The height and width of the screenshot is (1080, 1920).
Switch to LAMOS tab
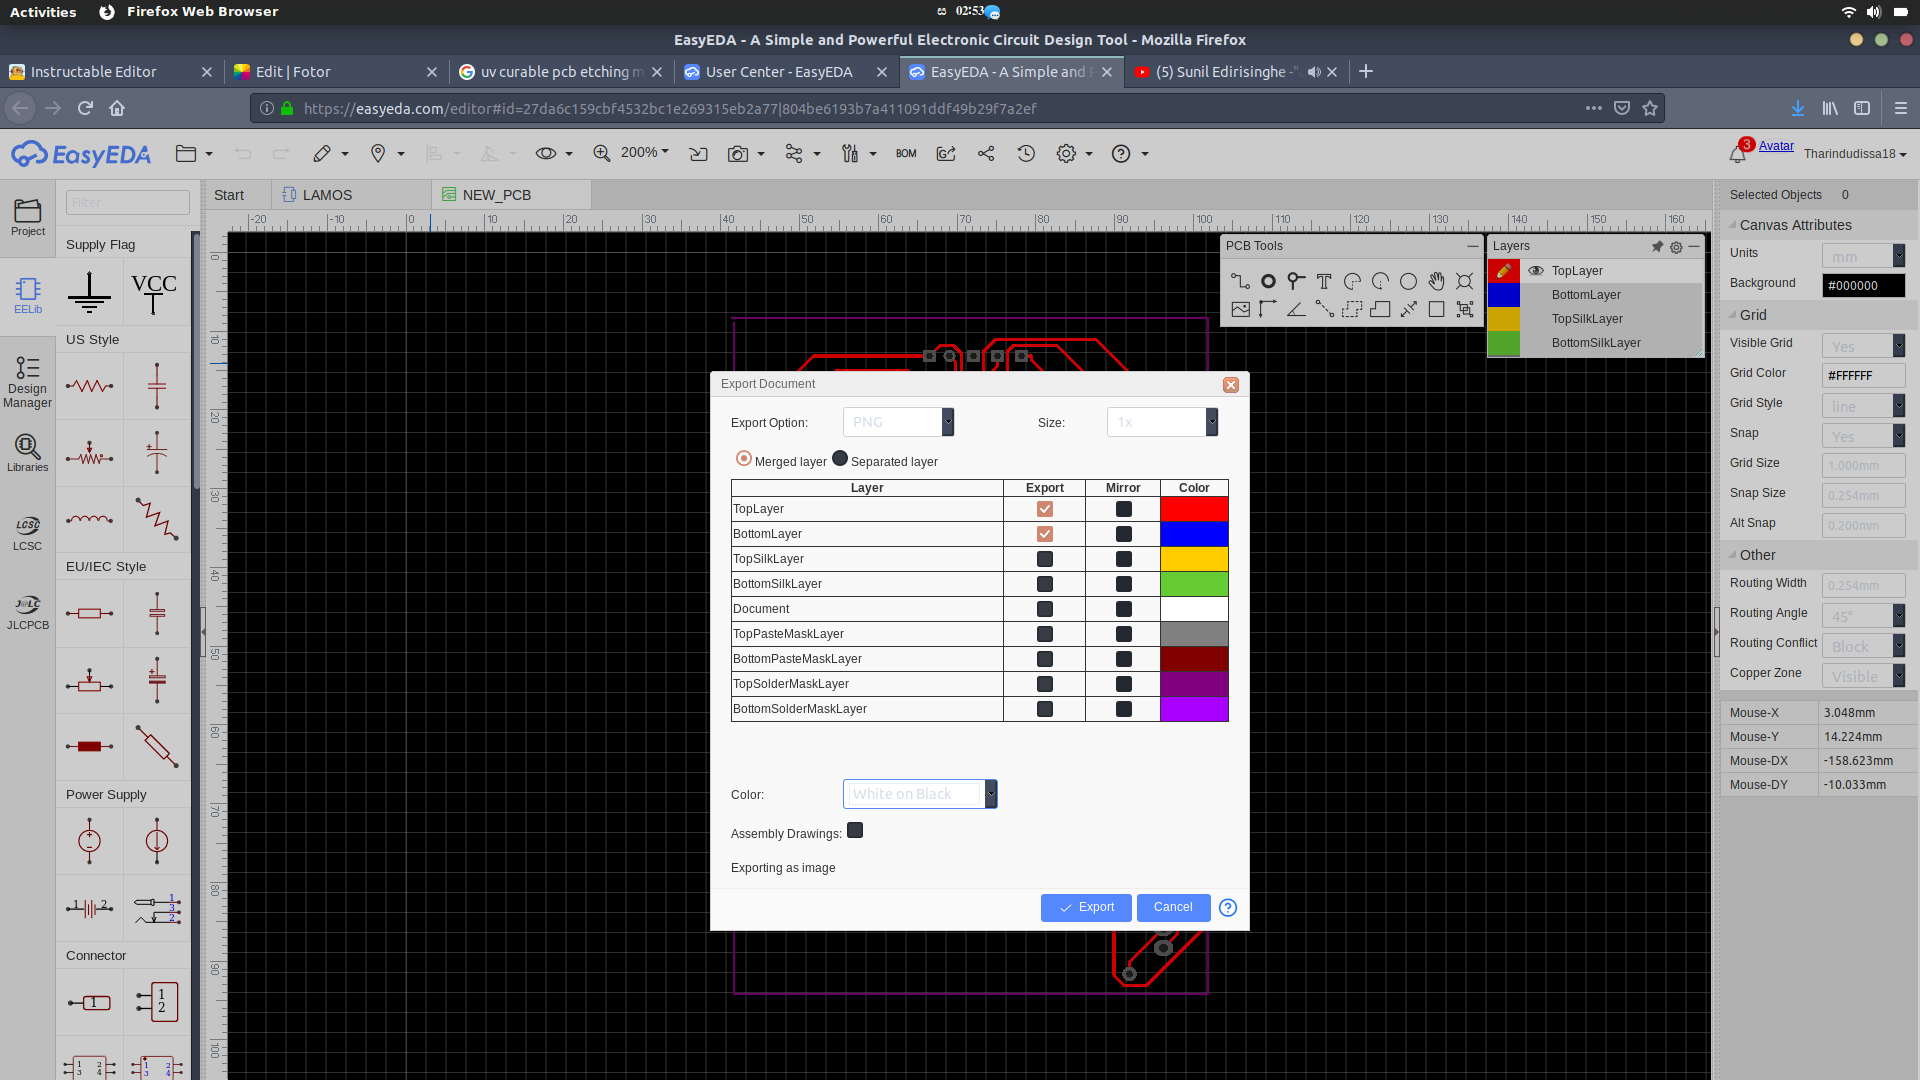[x=326, y=194]
